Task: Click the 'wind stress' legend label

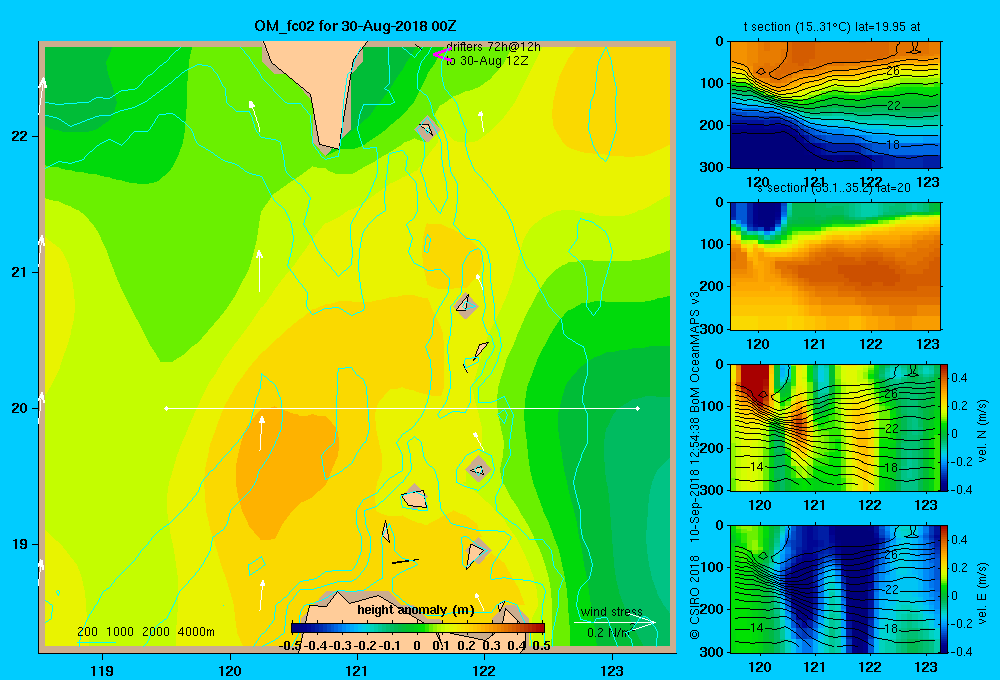Action: coord(612,612)
